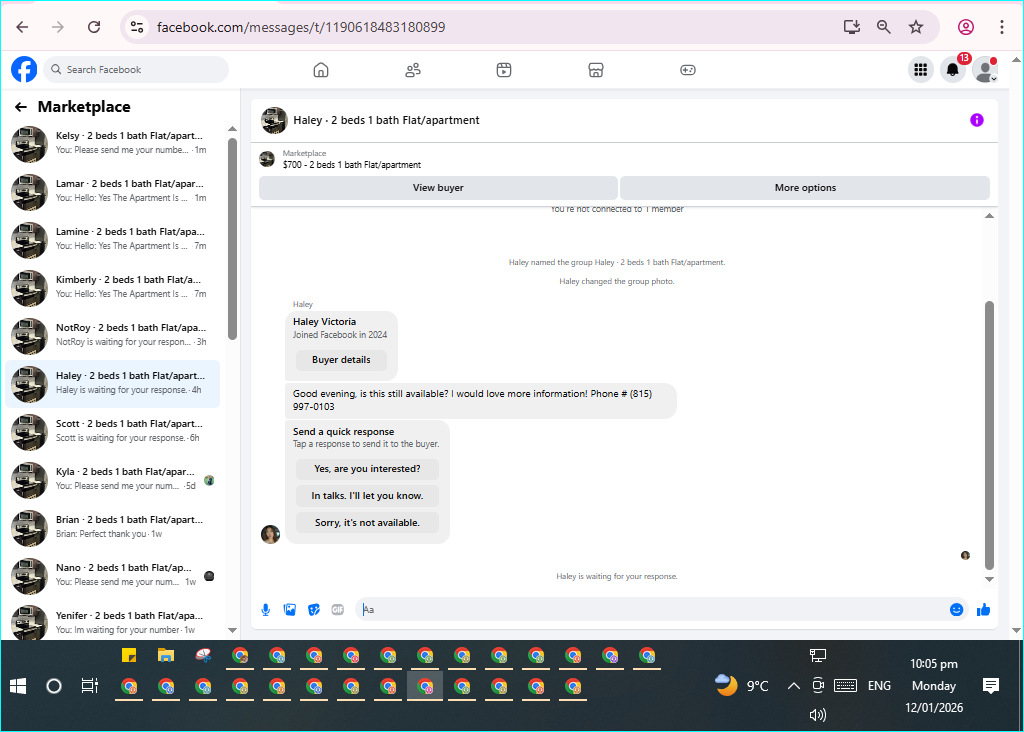
Task: Click Haley's chat header avatar
Action: (x=274, y=120)
